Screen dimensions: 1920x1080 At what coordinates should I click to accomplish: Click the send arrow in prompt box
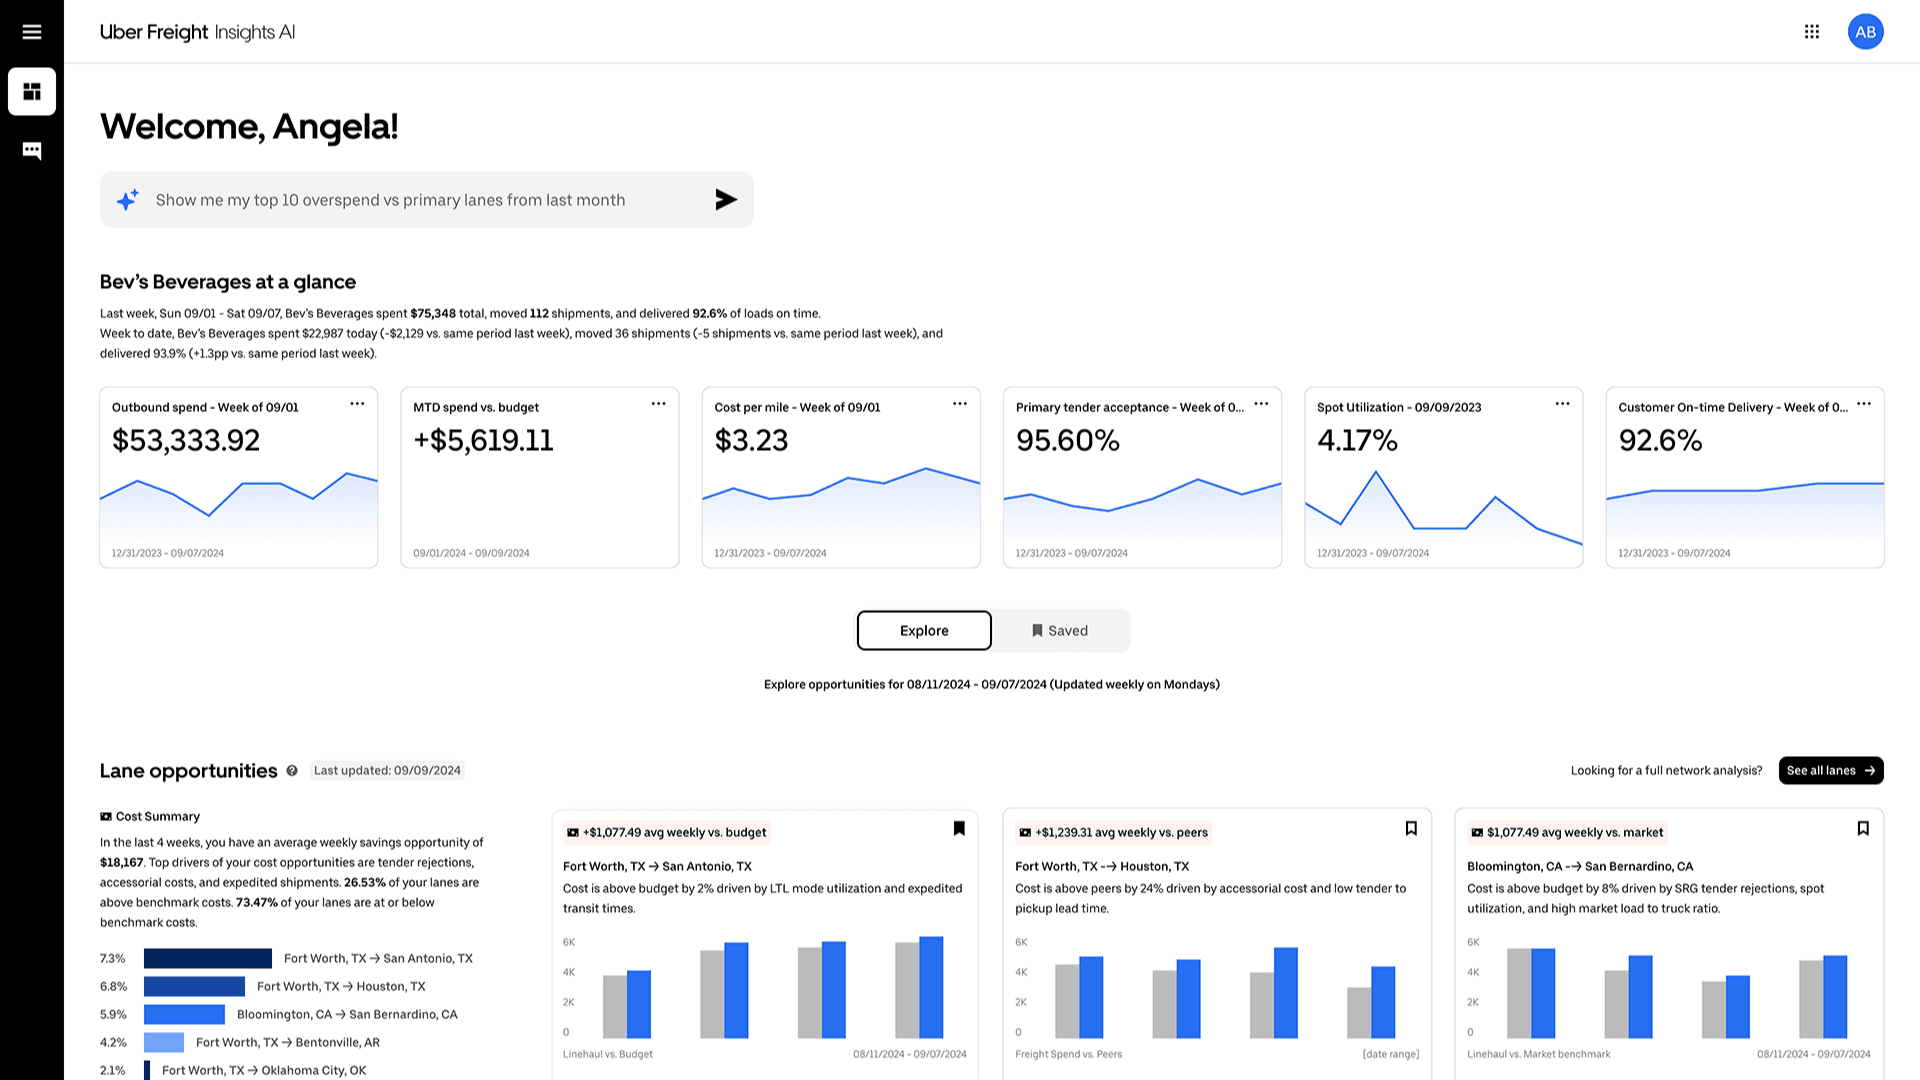click(x=726, y=200)
